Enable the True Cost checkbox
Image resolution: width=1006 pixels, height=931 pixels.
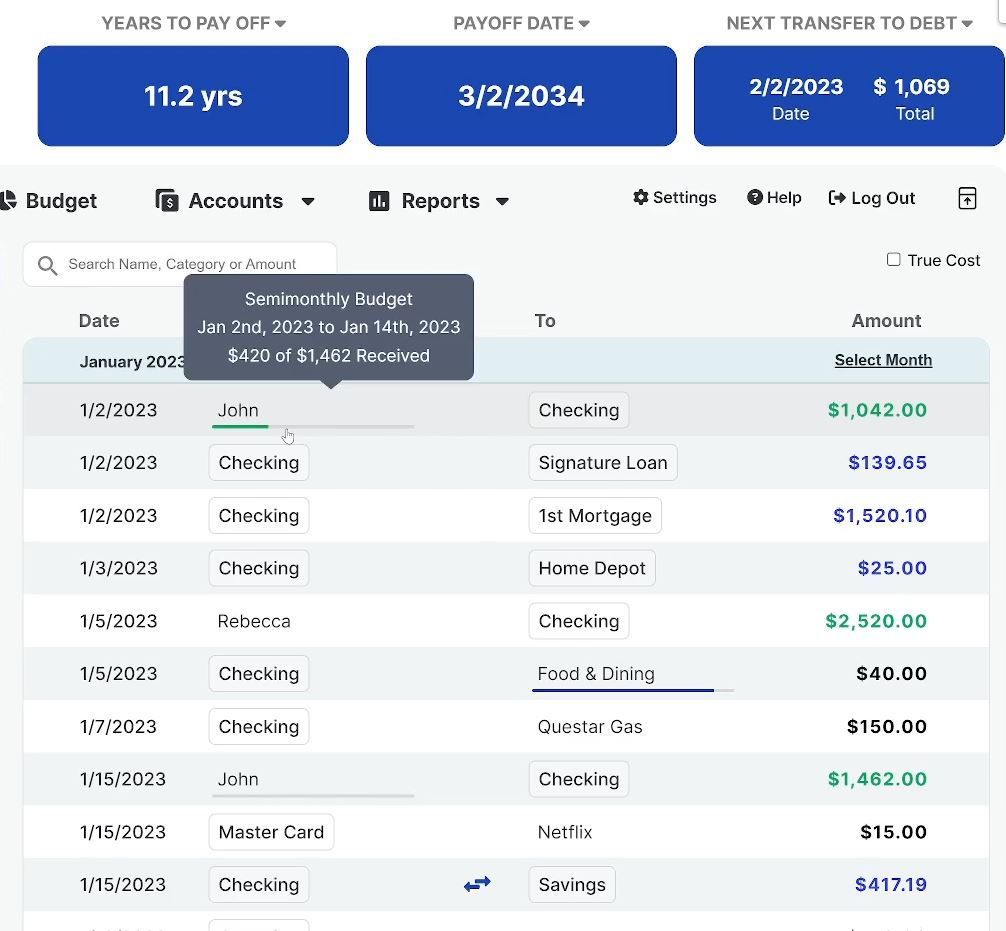pos(894,260)
